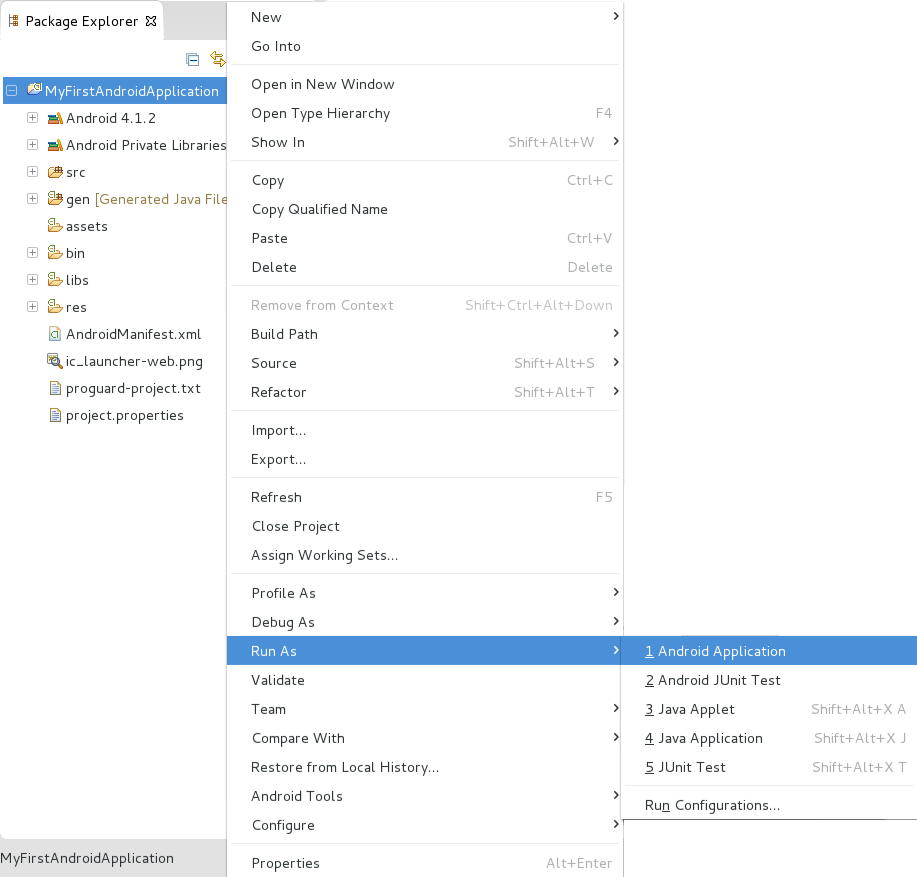Viewport: 917px width, 877px height.
Task: Click the AndroidManifest.xml file icon
Action: coord(55,334)
